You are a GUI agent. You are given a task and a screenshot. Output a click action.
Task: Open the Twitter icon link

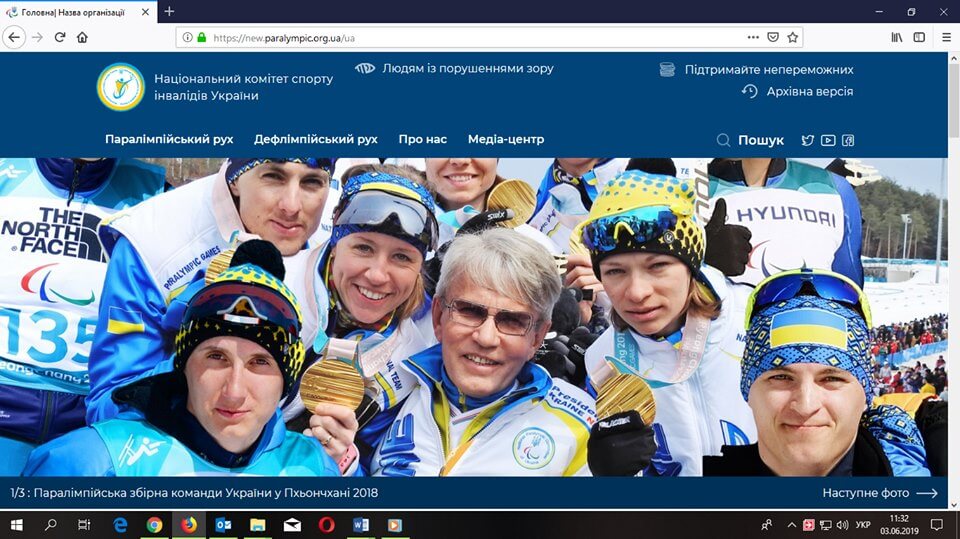(808, 140)
